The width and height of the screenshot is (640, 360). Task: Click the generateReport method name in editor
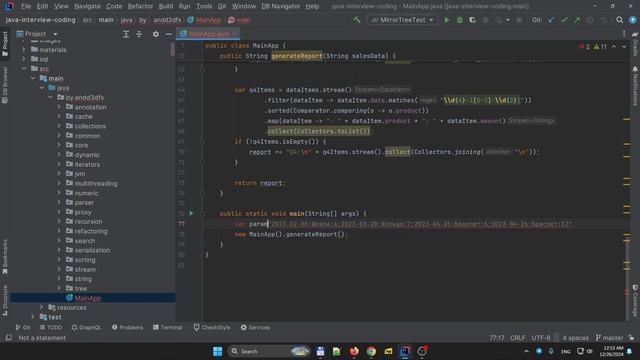pyautogui.click(x=297, y=56)
